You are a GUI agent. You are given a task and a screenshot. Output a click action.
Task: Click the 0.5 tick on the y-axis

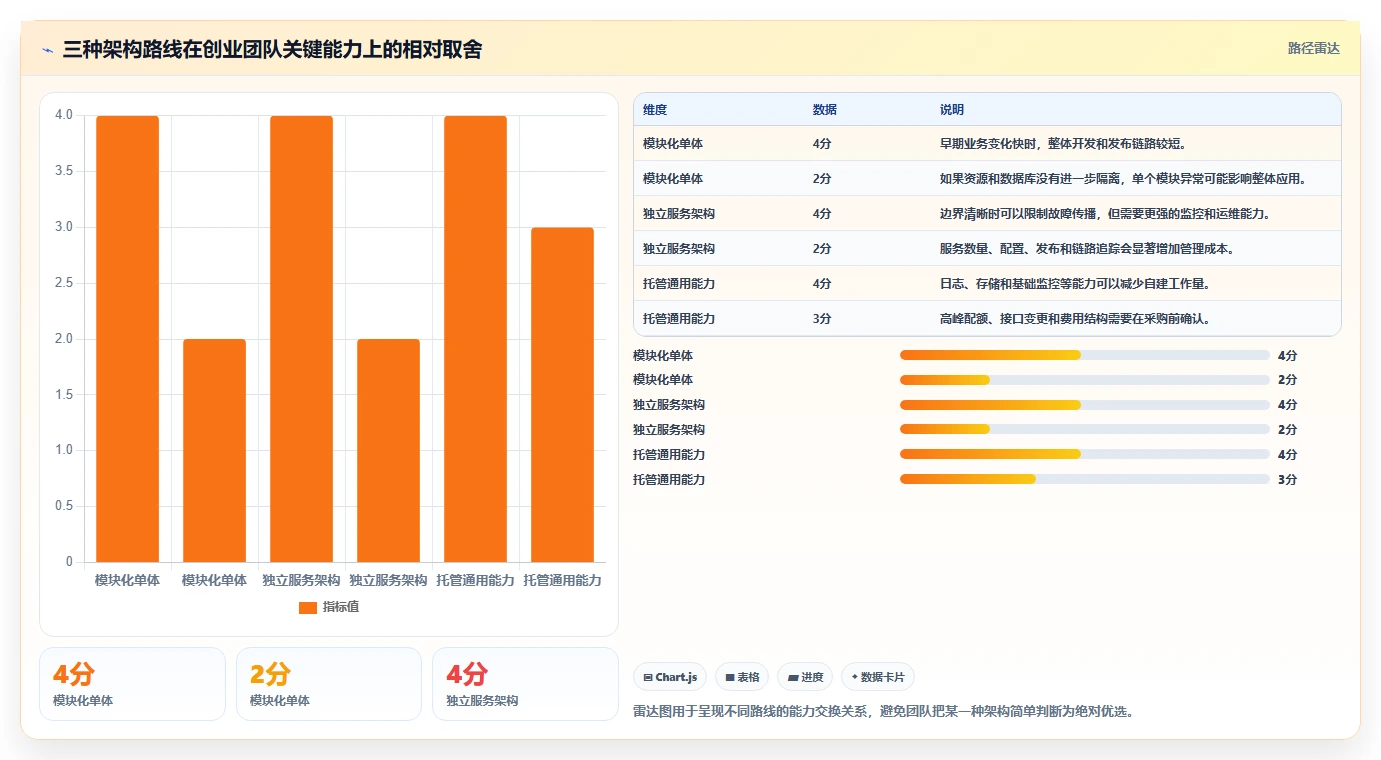tap(64, 506)
